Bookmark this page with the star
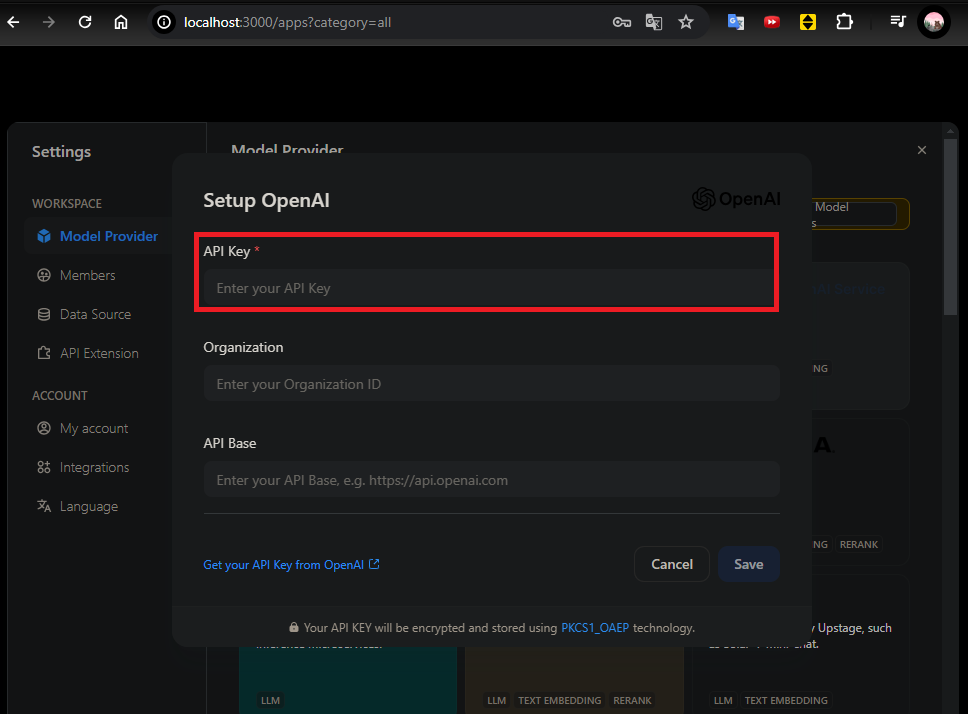Viewport: 968px width, 714px height. click(686, 22)
